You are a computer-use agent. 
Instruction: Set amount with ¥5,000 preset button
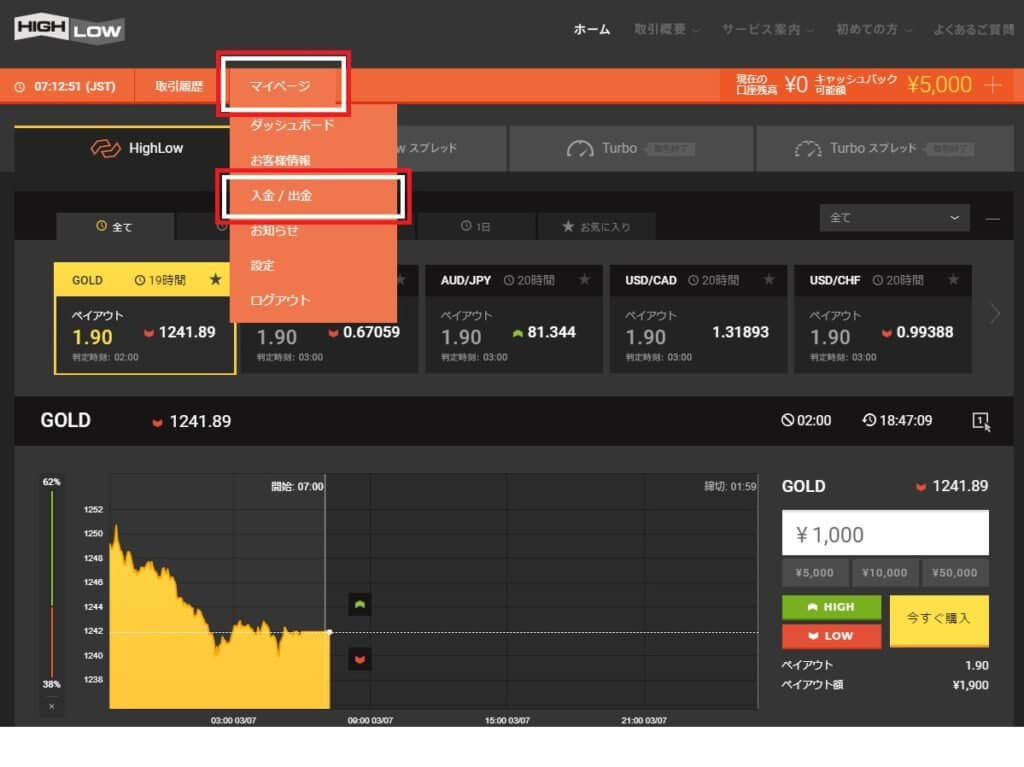814,573
